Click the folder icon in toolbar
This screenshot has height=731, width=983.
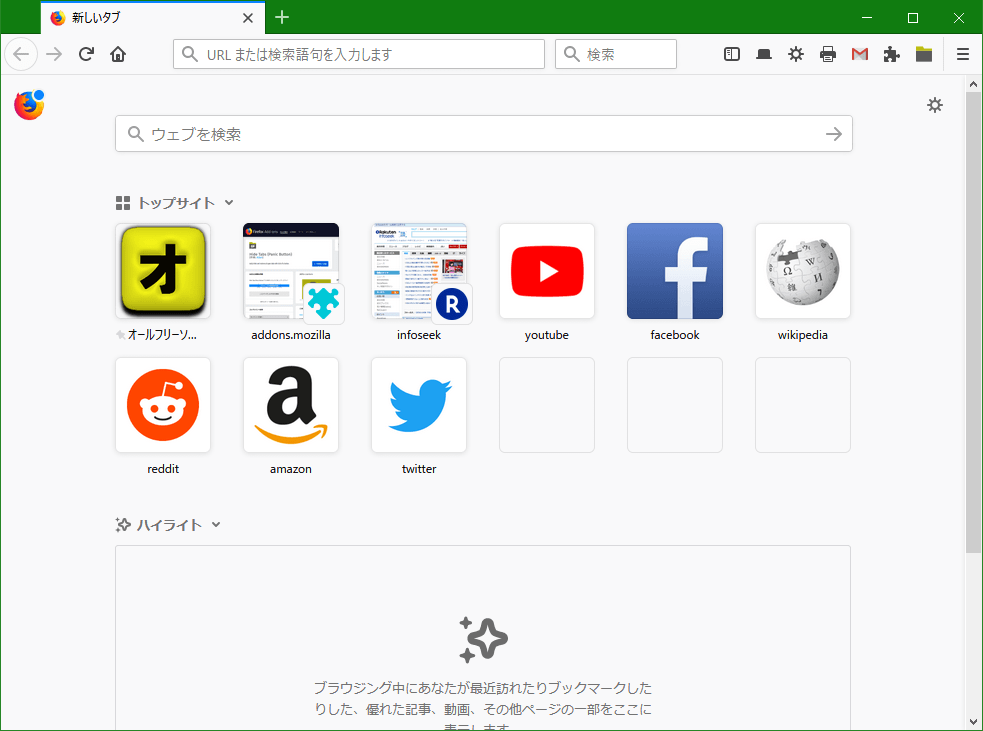point(923,55)
